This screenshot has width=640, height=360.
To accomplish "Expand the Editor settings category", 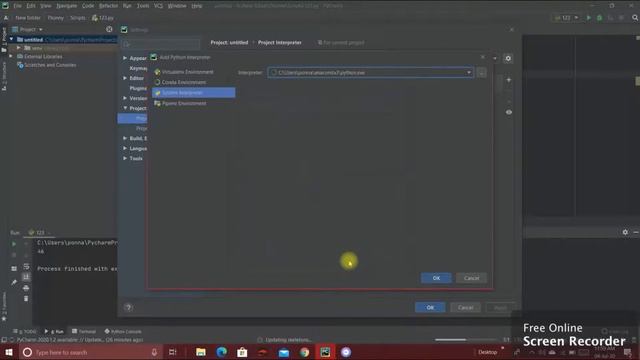I will click(125, 78).
